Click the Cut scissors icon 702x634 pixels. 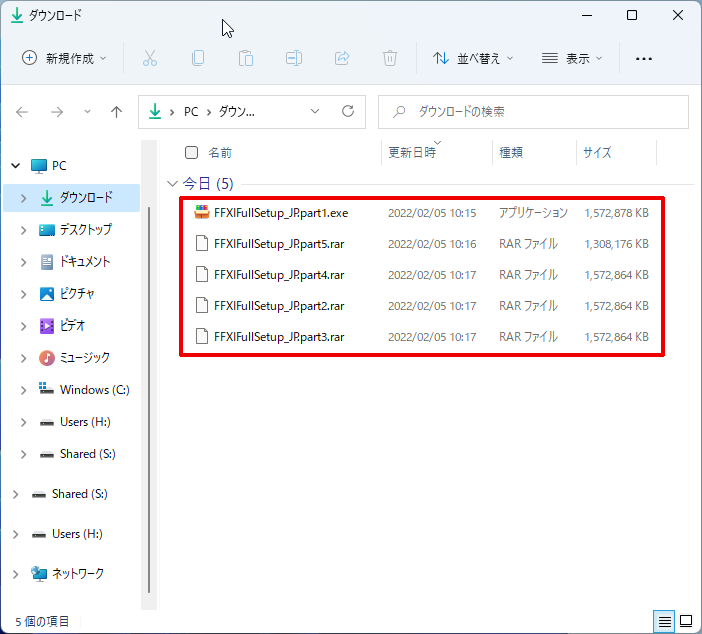pyautogui.click(x=150, y=58)
